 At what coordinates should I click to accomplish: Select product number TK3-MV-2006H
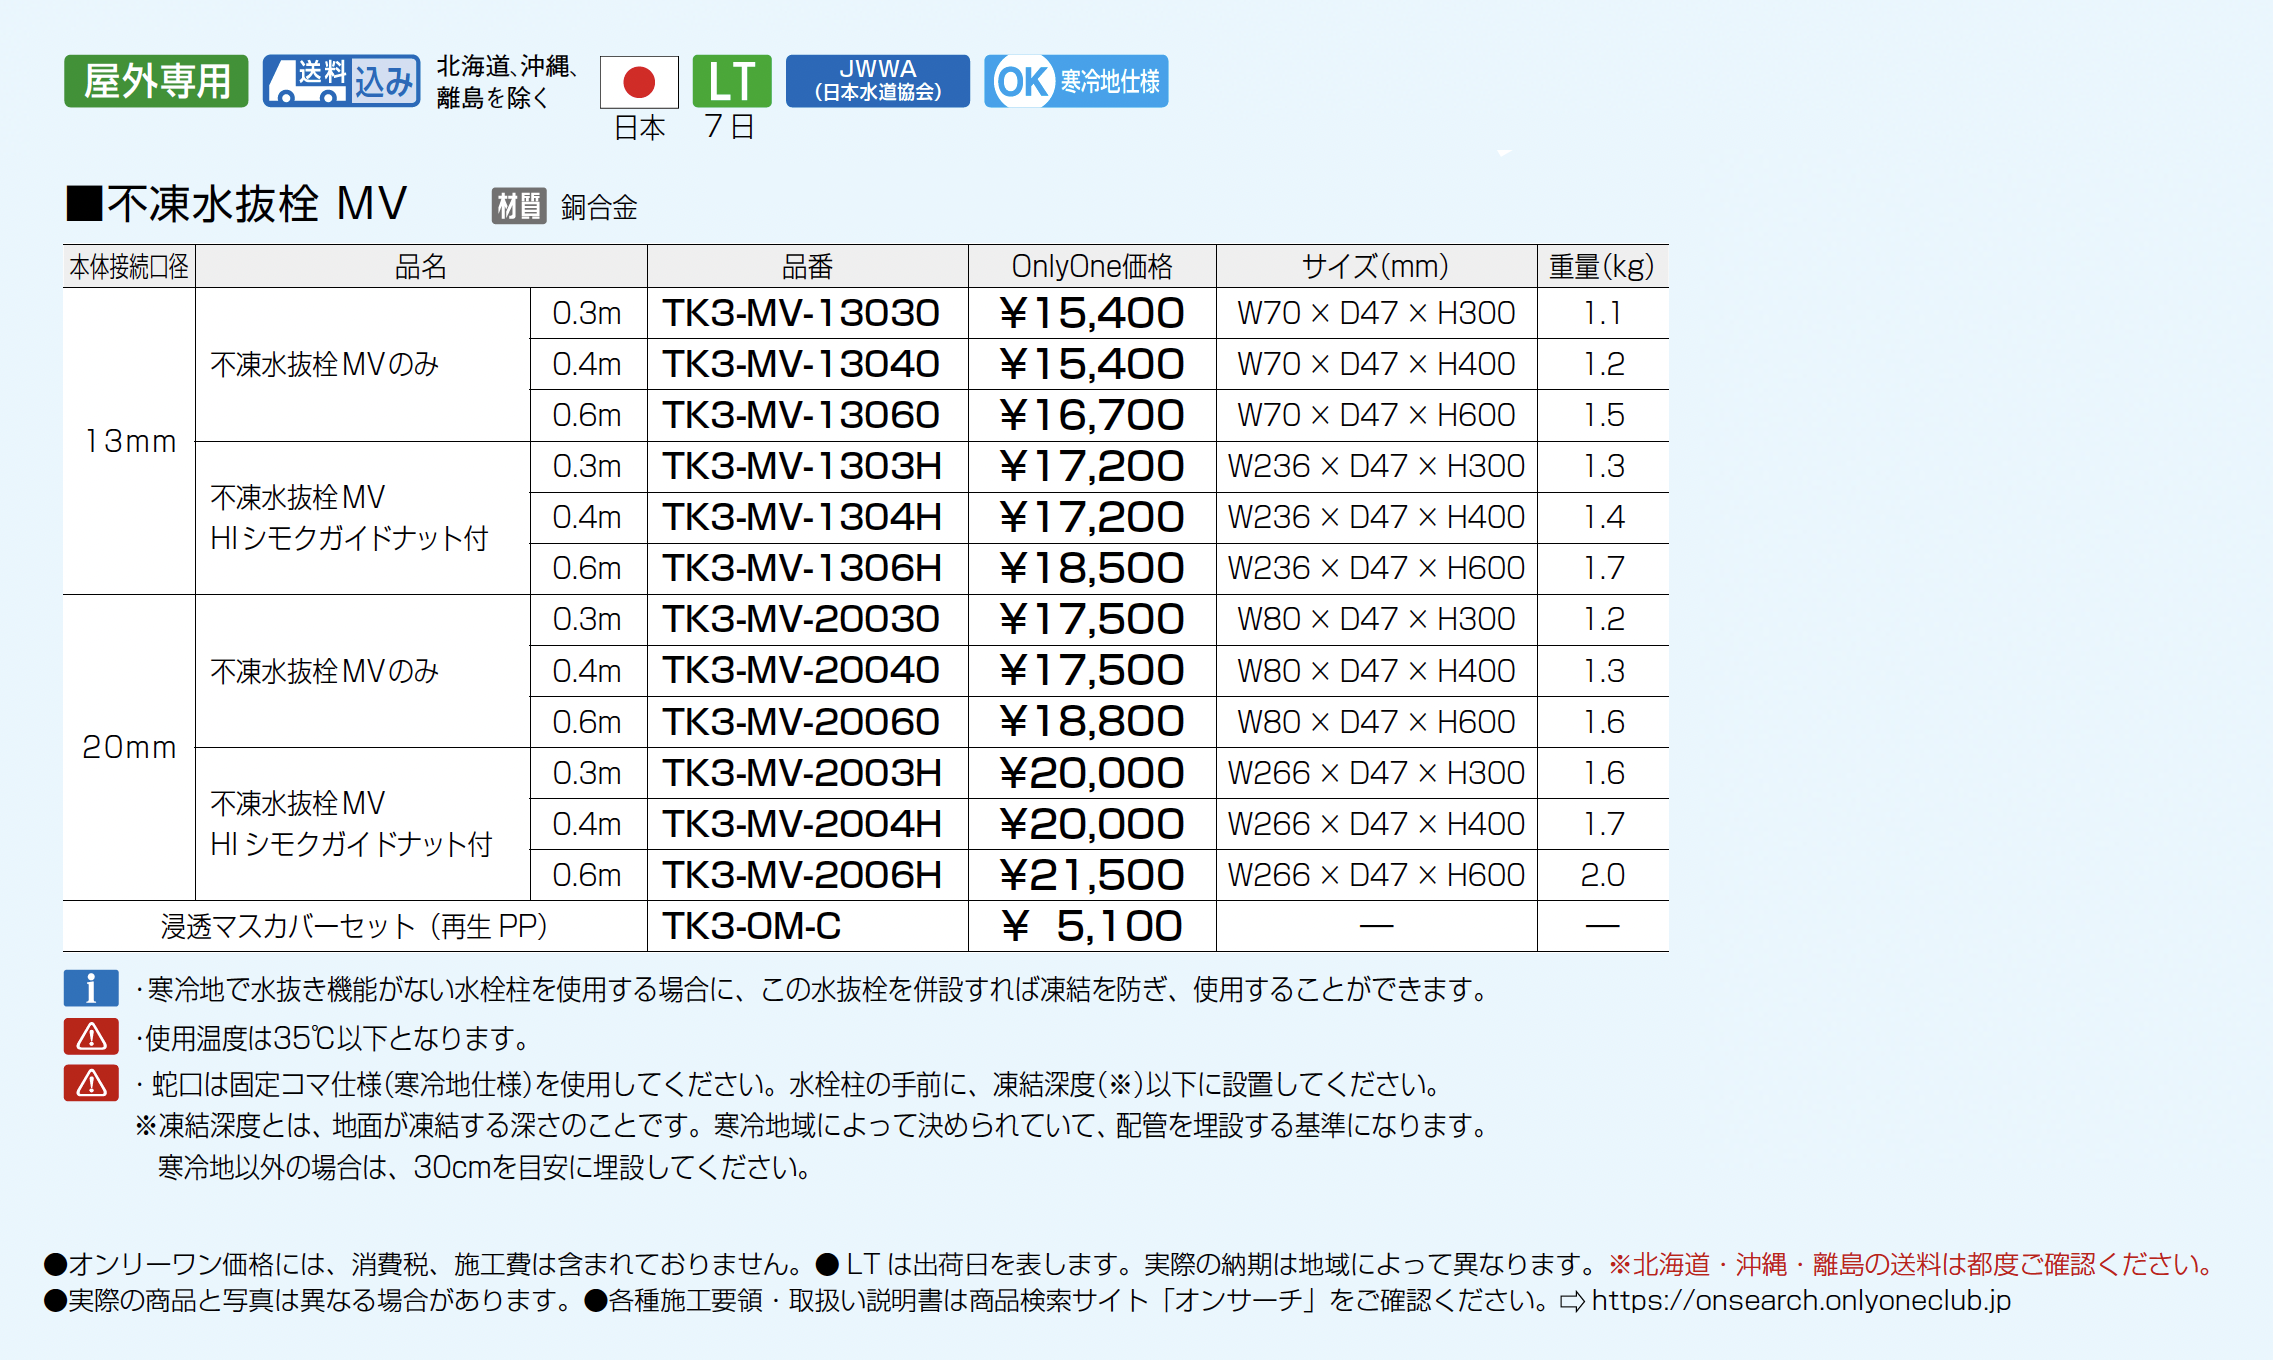[x=801, y=875]
